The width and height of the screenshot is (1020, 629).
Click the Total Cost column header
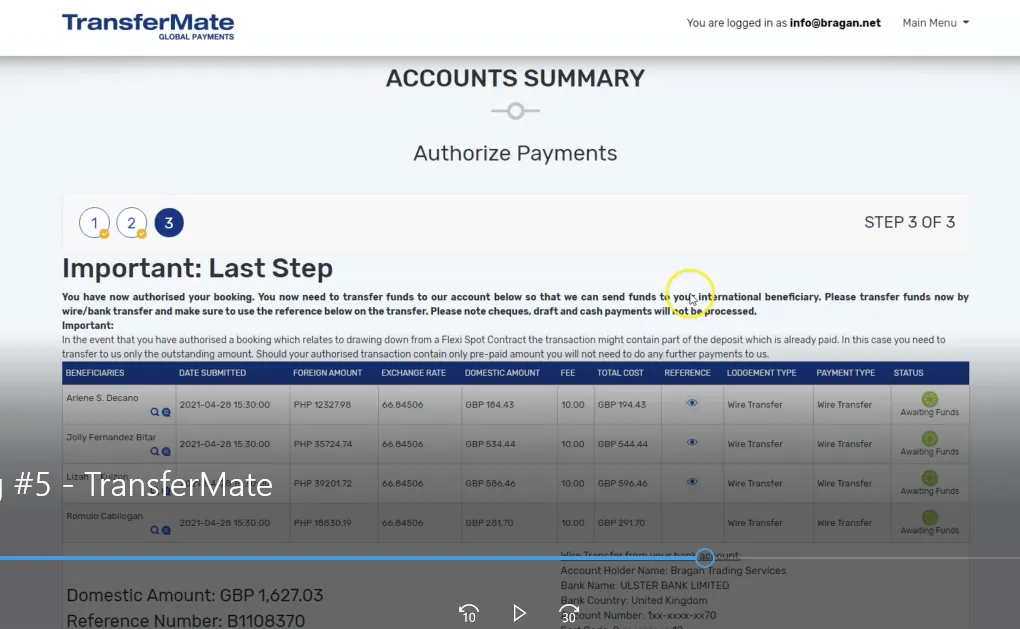(x=620, y=373)
